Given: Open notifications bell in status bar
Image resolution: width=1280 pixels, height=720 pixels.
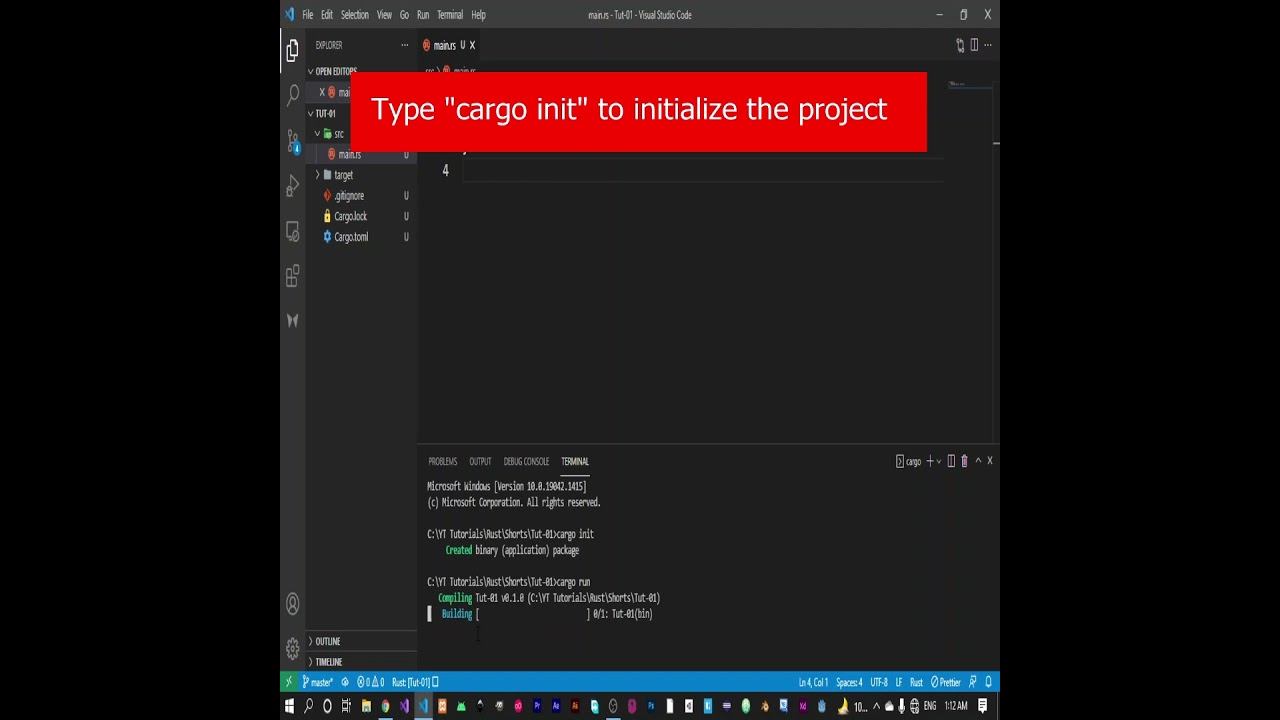Looking at the screenshot, I should click(990, 682).
